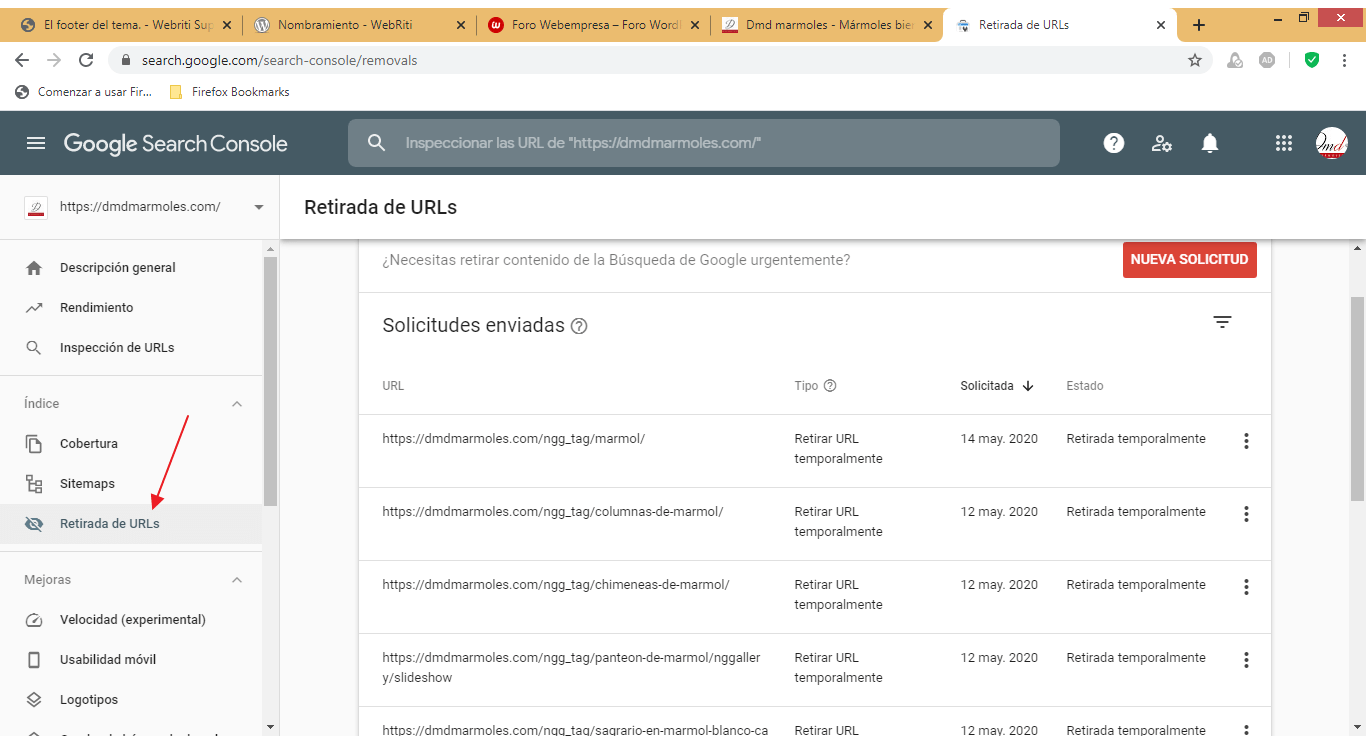Go back to the previous page
1366x736 pixels.
pos(22,60)
